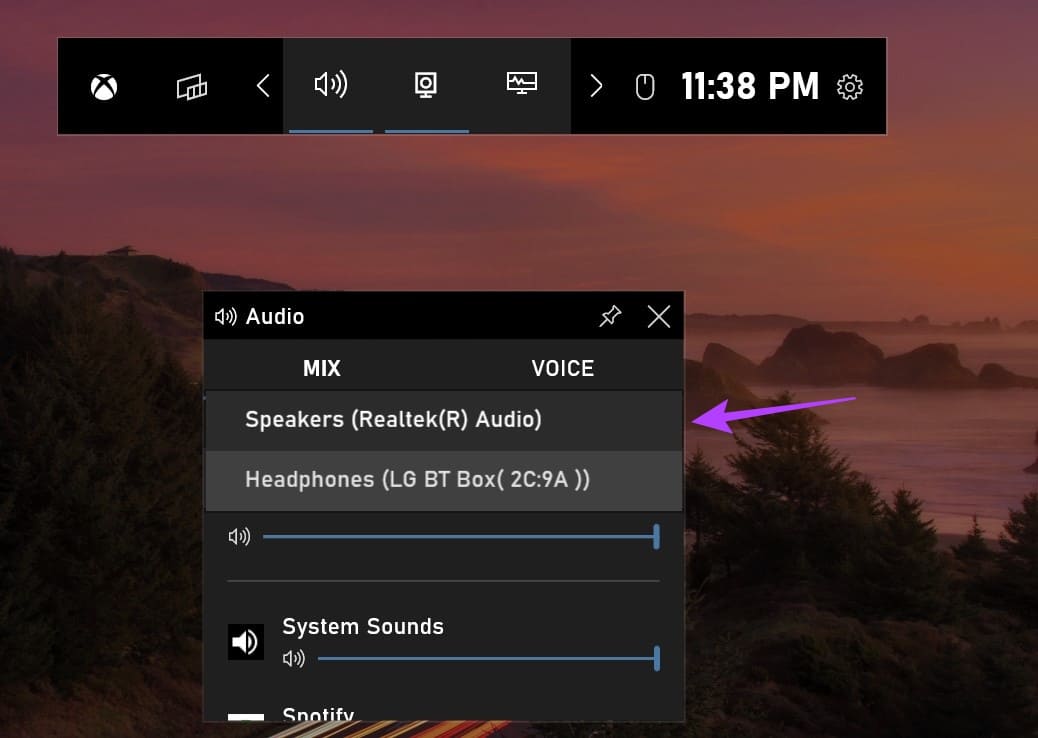
Task: Toggle the Performance widget icon
Action: pyautogui.click(x=522, y=83)
